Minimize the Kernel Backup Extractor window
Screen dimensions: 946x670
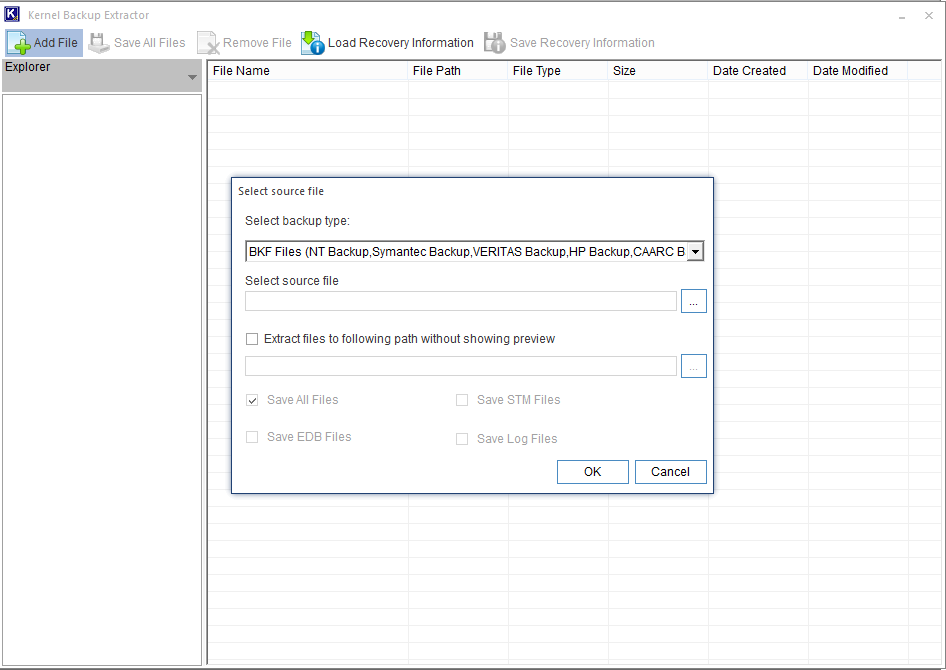tap(902, 16)
